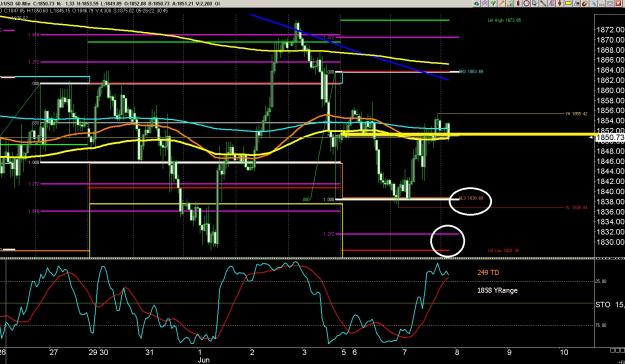This screenshot has height=364, width=625.
Task: Select the 1858 YRange label
Action: [x=497, y=291]
